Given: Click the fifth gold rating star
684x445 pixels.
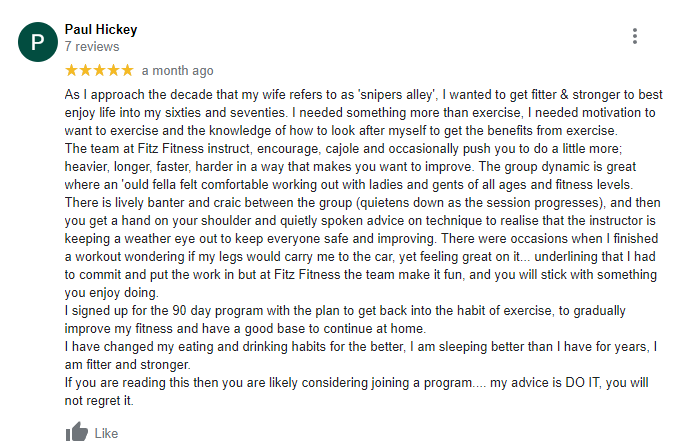Looking at the screenshot, I should (127, 70).
